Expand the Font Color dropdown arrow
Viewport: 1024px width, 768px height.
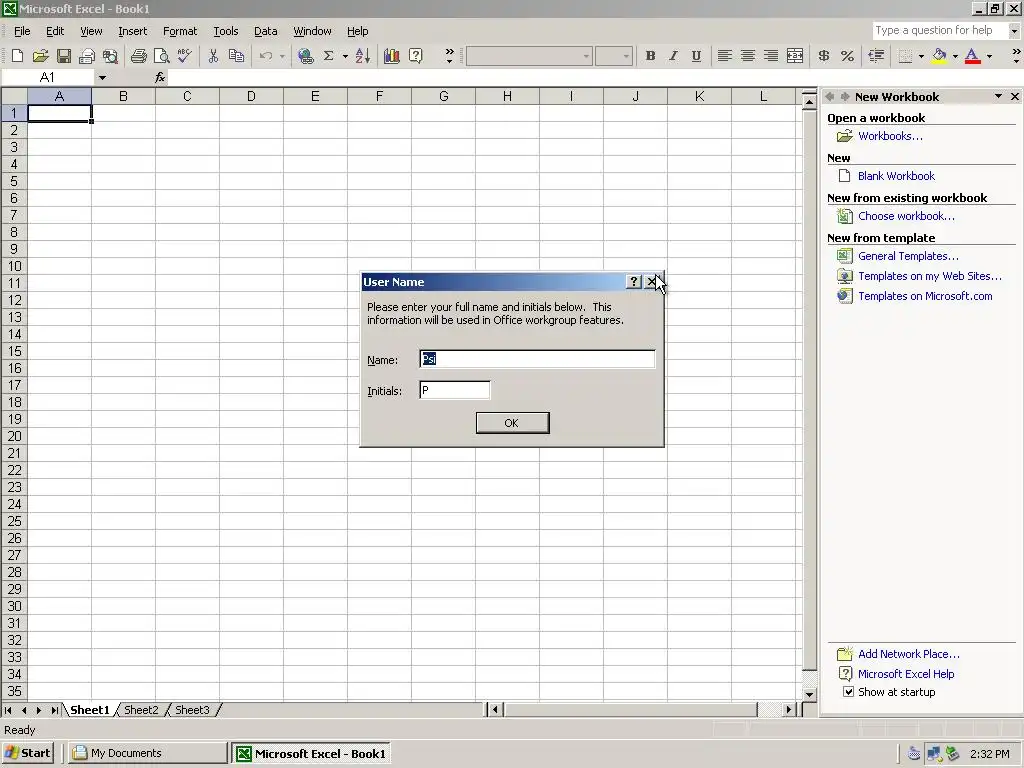click(989, 56)
